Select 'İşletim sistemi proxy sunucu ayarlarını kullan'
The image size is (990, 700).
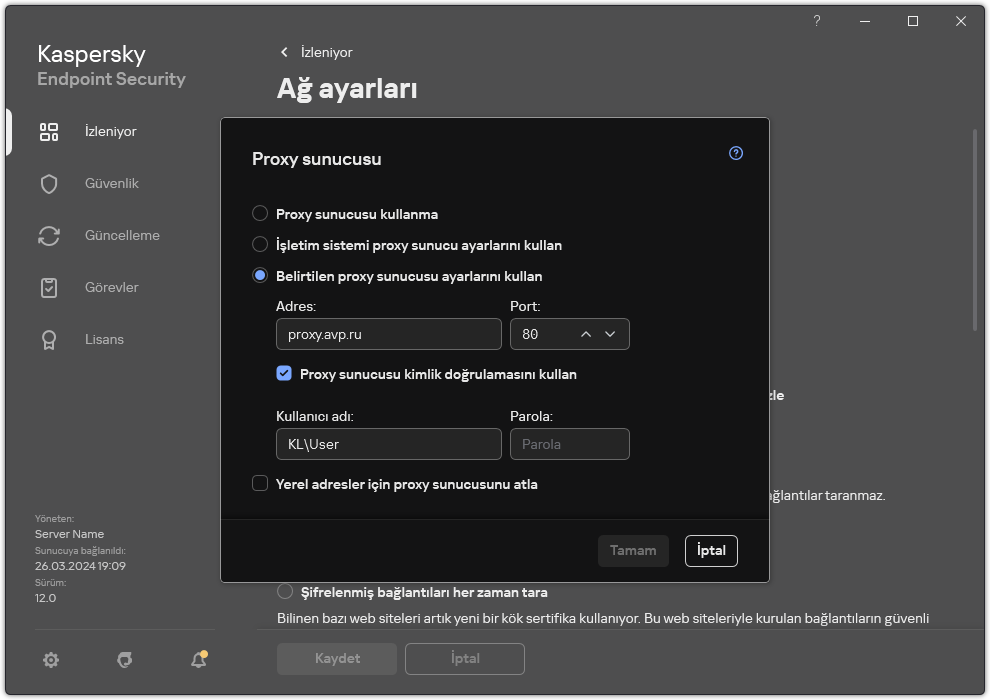point(260,244)
